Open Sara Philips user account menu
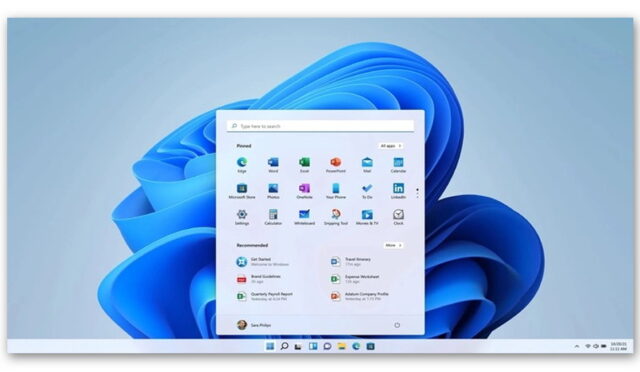This screenshot has height=372, width=640. tap(254, 325)
